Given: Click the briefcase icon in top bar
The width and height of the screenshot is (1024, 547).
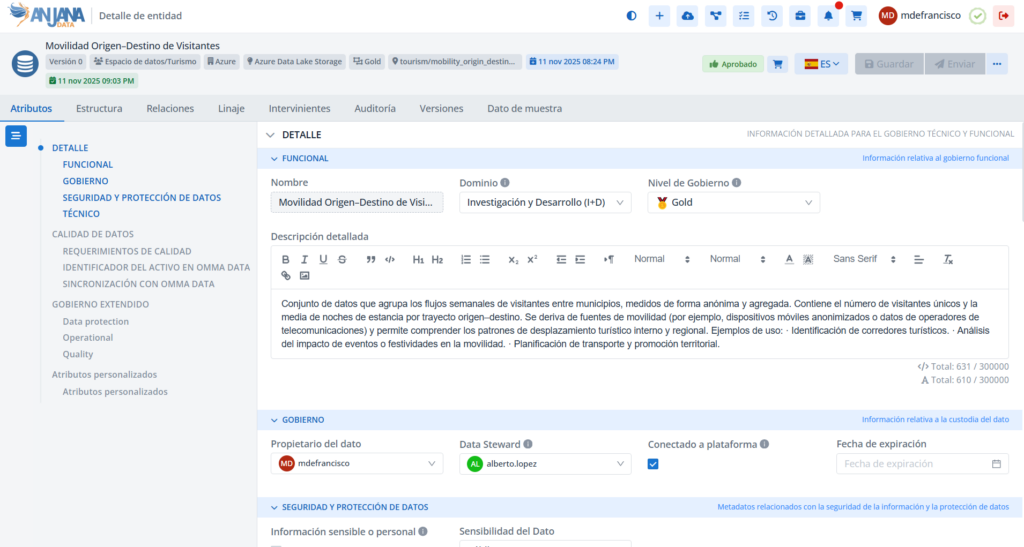Looking at the screenshot, I should 800,16.
